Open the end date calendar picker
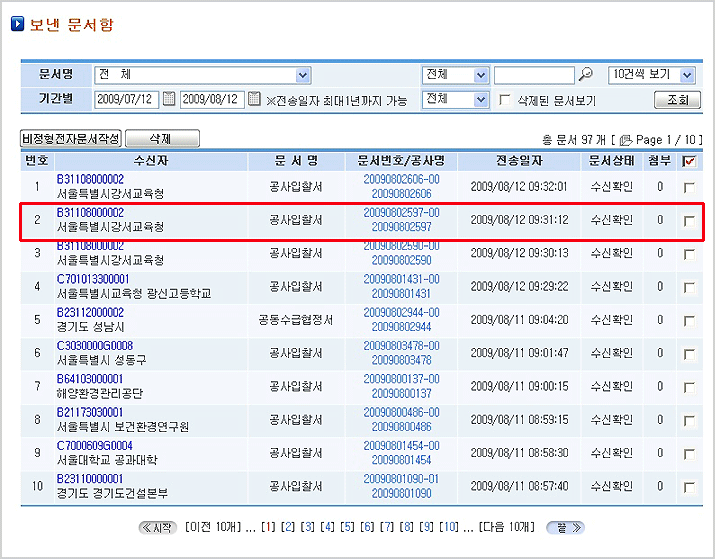Image resolution: width=715 pixels, height=559 pixels. (x=254, y=99)
